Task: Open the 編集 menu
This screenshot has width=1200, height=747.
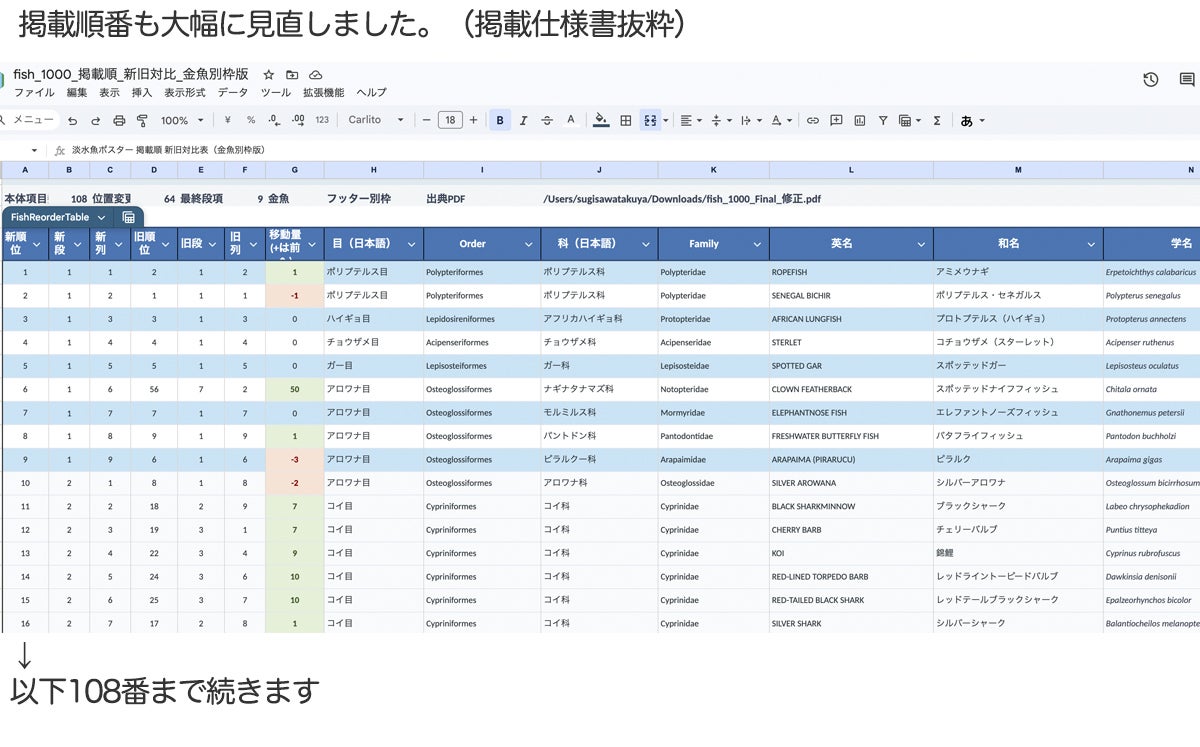Action: [77, 93]
